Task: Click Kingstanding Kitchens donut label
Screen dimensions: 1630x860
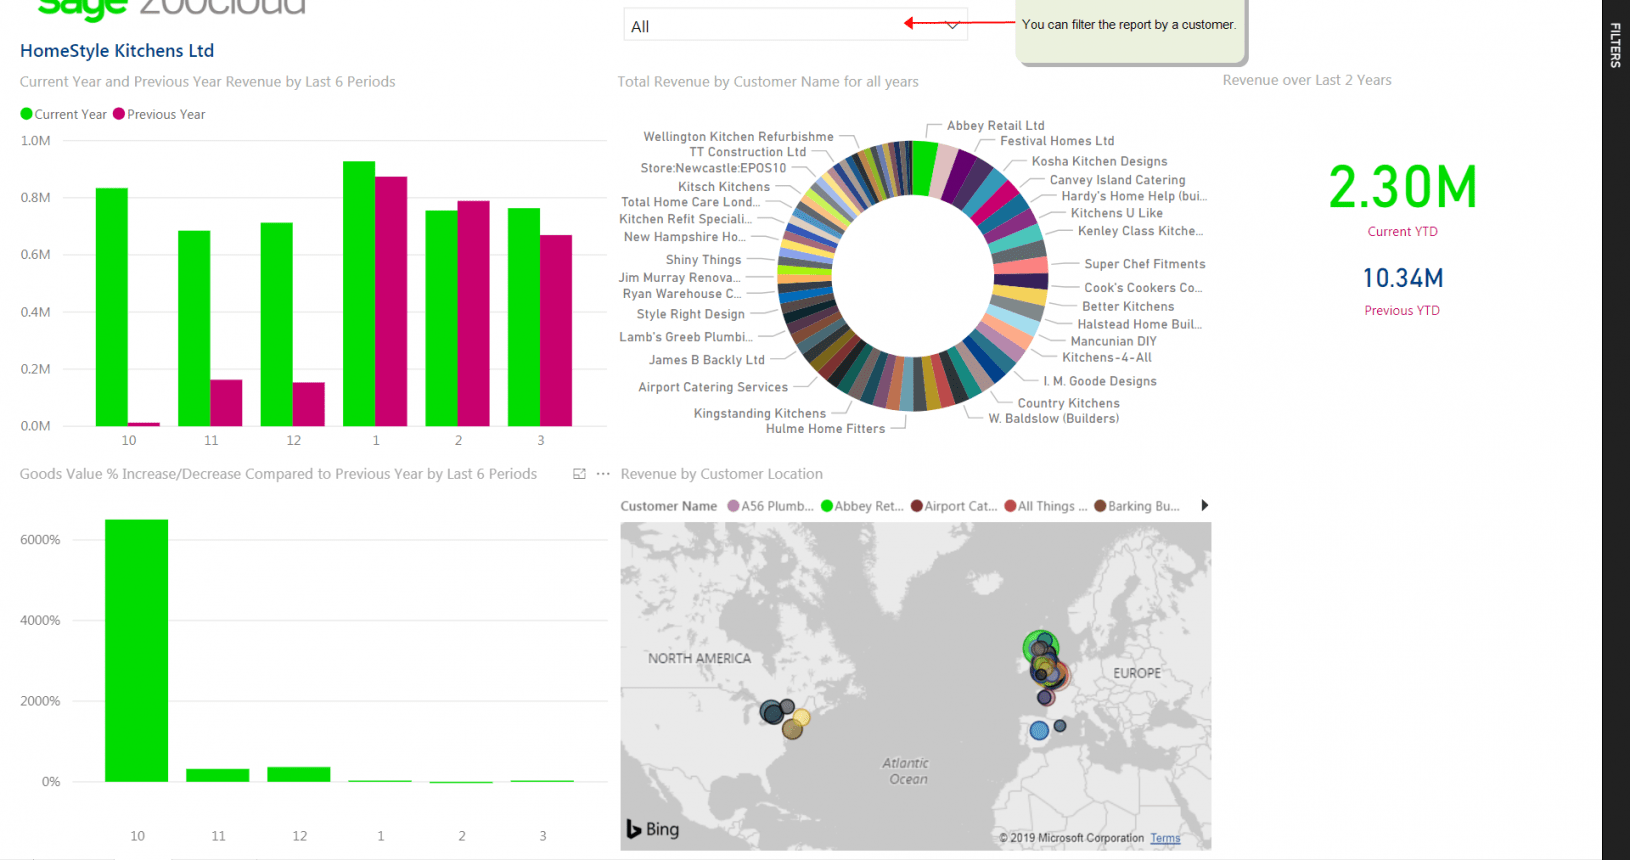Action: click(760, 413)
